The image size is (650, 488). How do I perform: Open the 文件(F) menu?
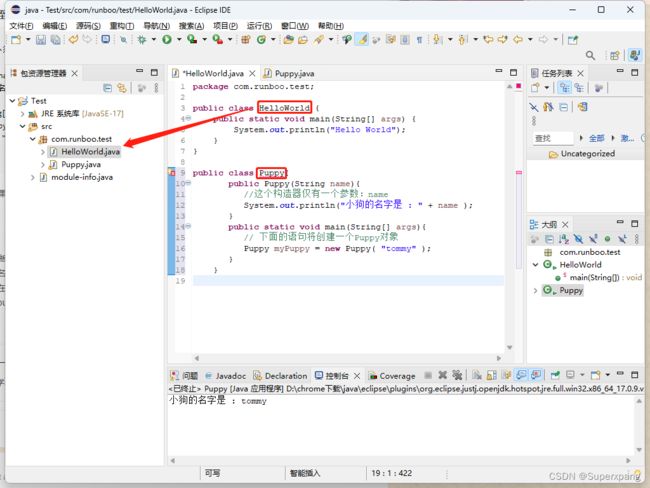(x=21, y=26)
